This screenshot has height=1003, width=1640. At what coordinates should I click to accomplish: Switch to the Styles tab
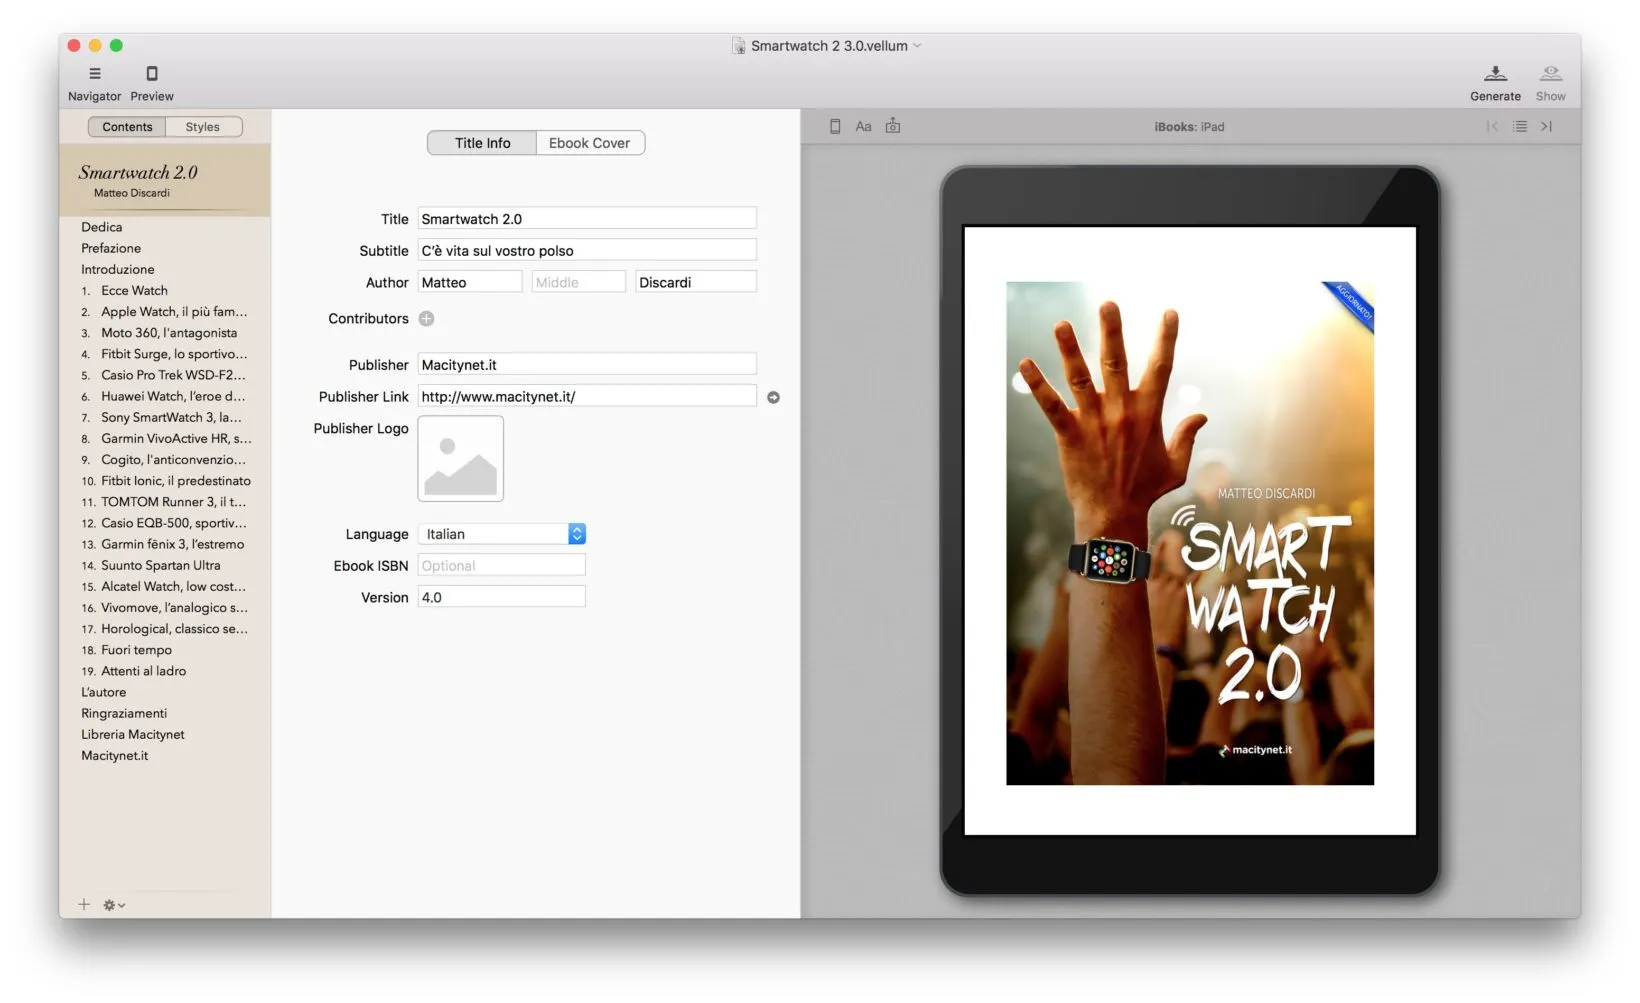pyautogui.click(x=203, y=127)
